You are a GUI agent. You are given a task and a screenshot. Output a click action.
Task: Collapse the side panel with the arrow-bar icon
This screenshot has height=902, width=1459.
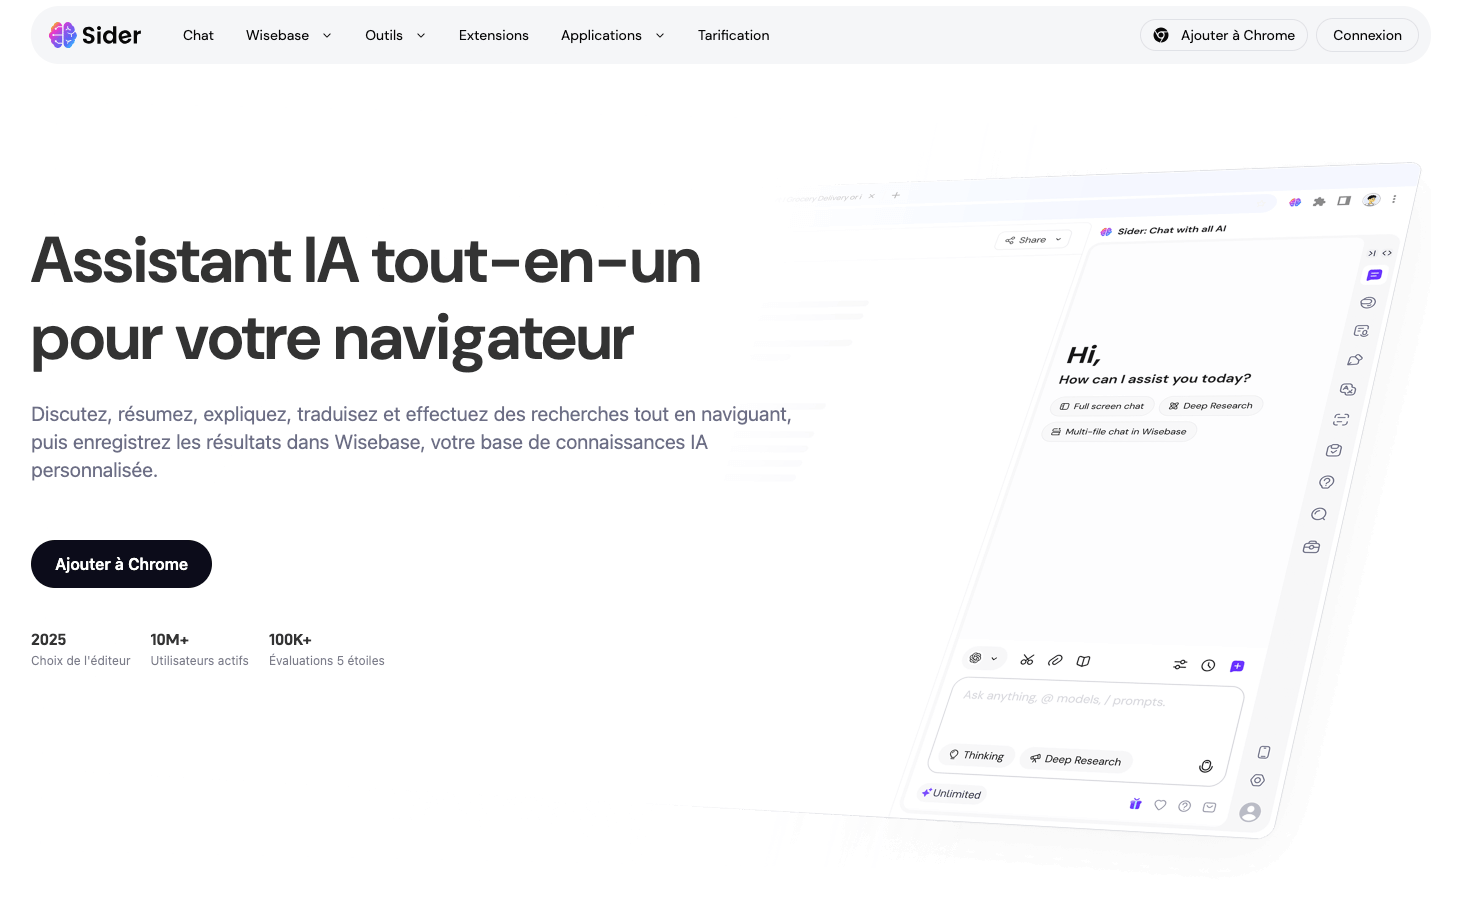point(1372,253)
